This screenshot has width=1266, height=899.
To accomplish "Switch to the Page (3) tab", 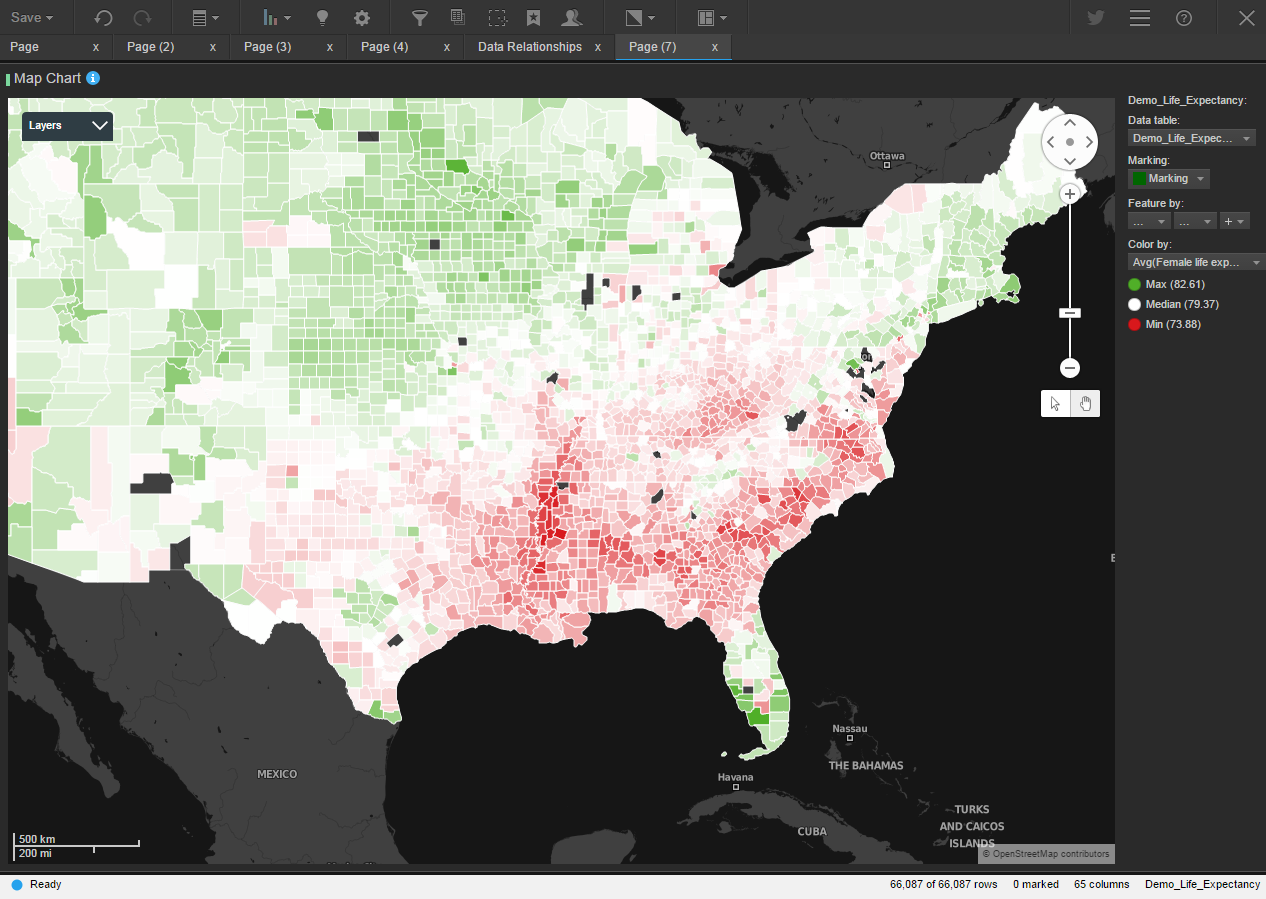I will (267, 47).
